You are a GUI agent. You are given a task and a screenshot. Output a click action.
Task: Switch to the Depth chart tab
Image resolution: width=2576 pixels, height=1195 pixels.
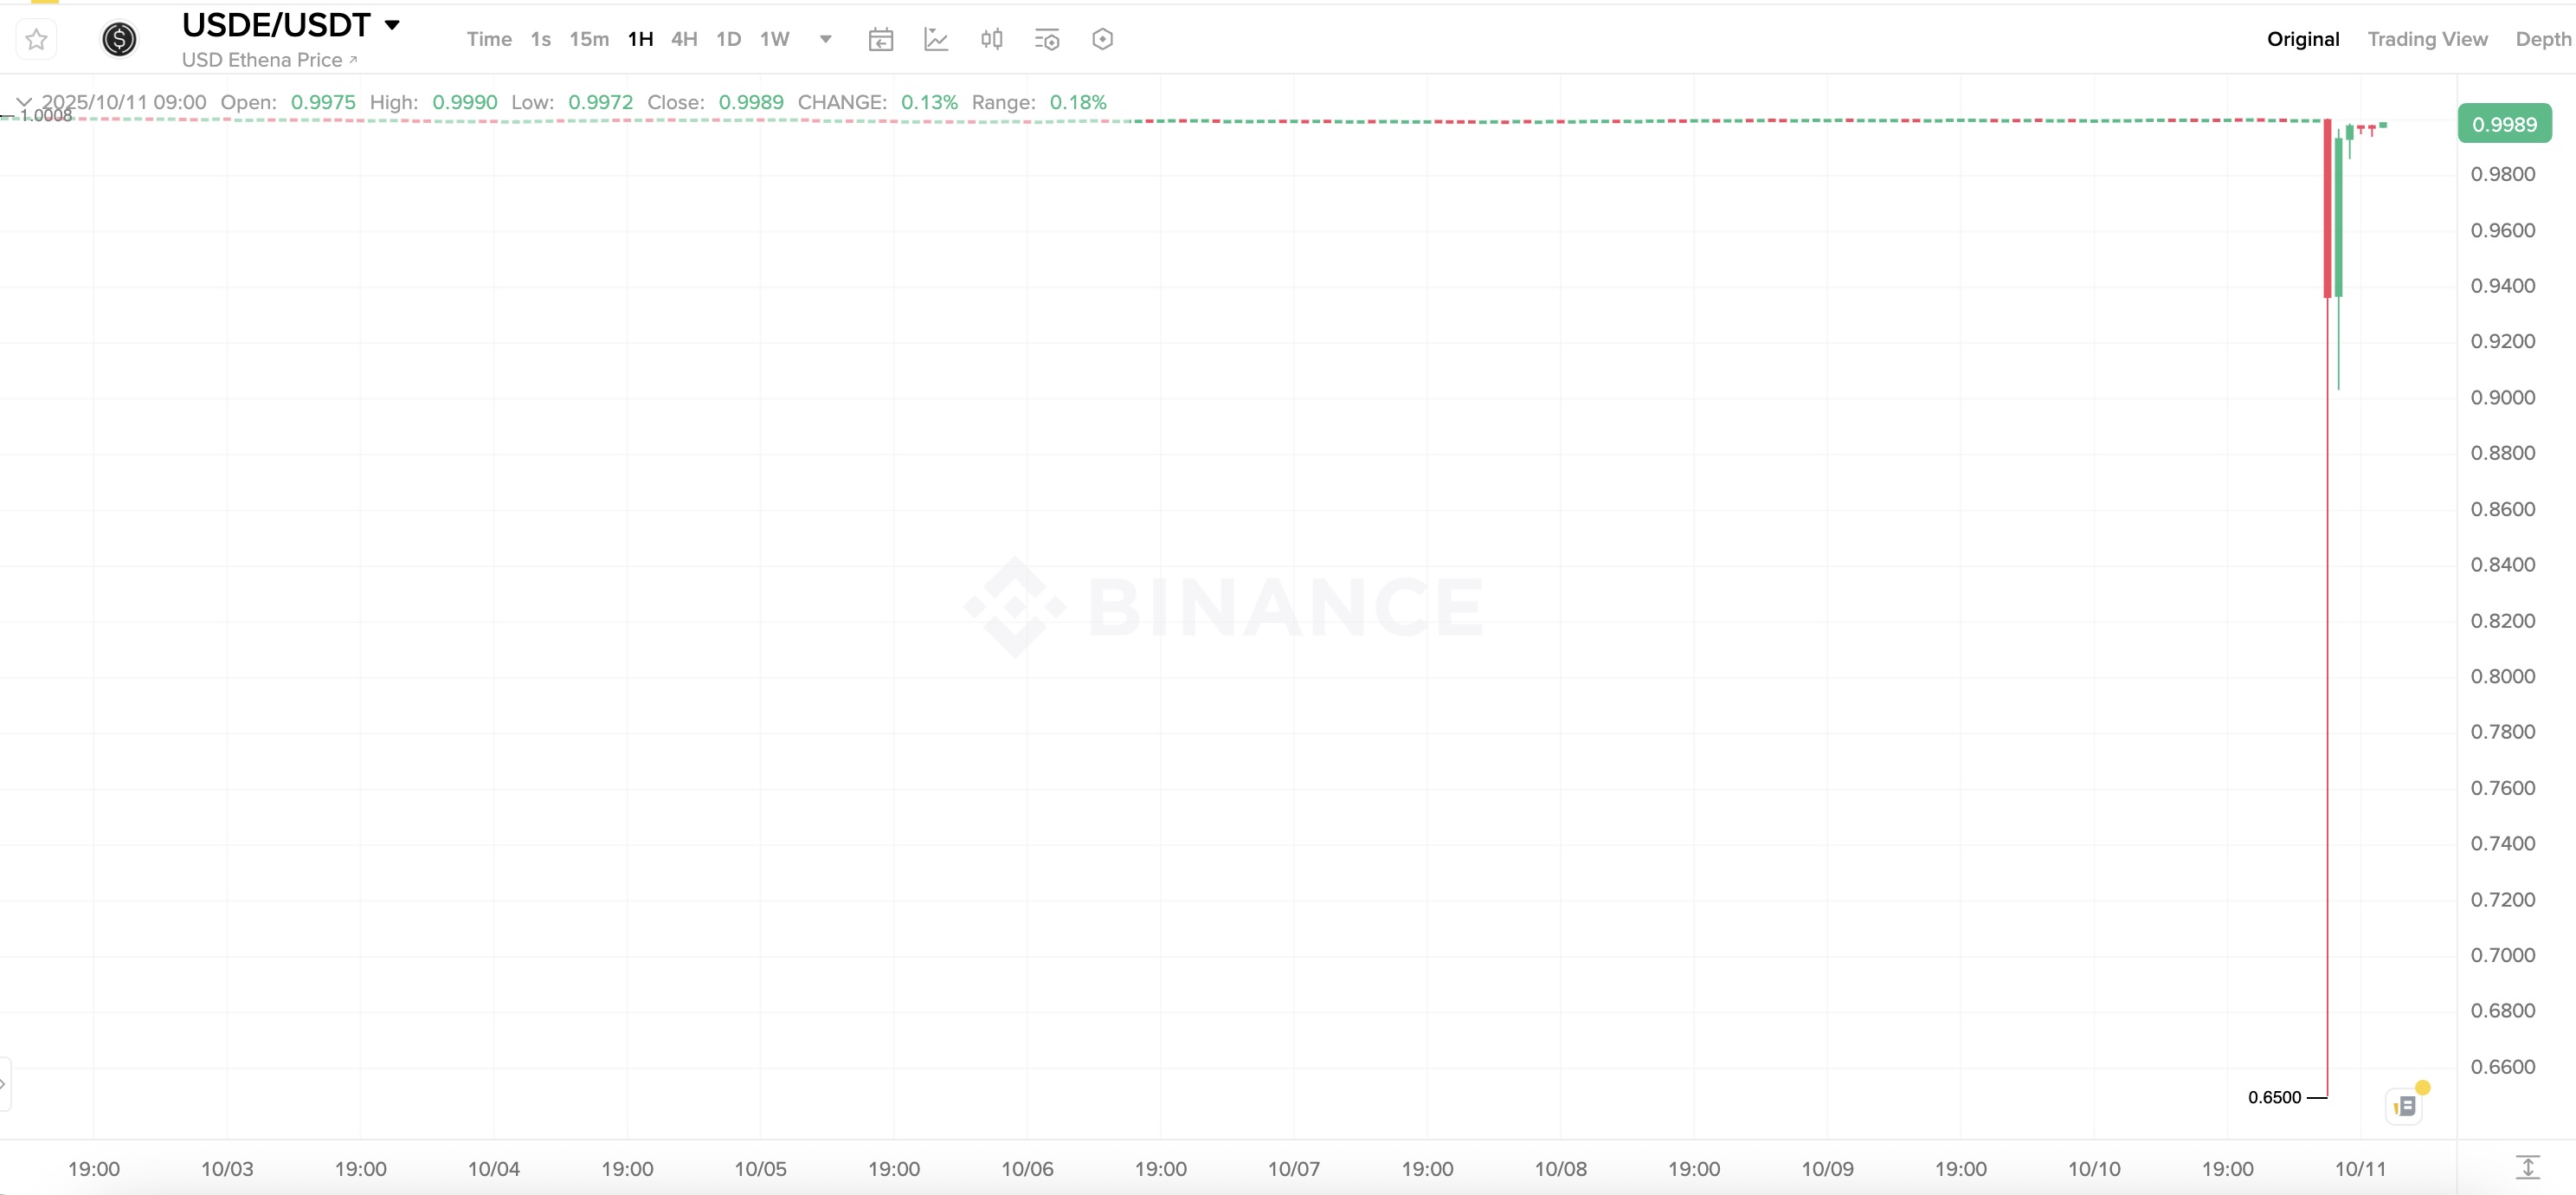click(x=2542, y=39)
